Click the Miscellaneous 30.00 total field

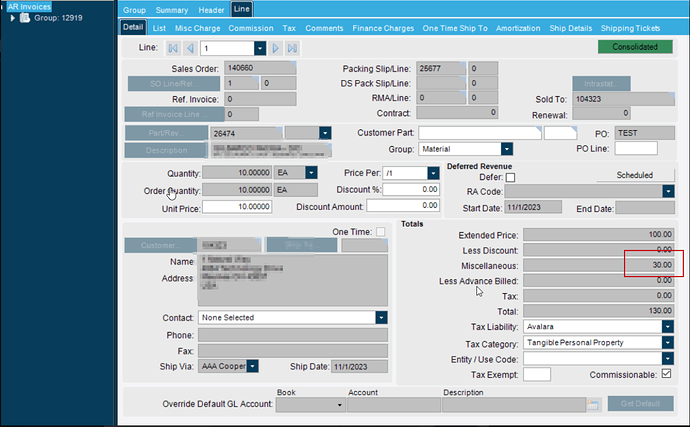[x=598, y=265]
